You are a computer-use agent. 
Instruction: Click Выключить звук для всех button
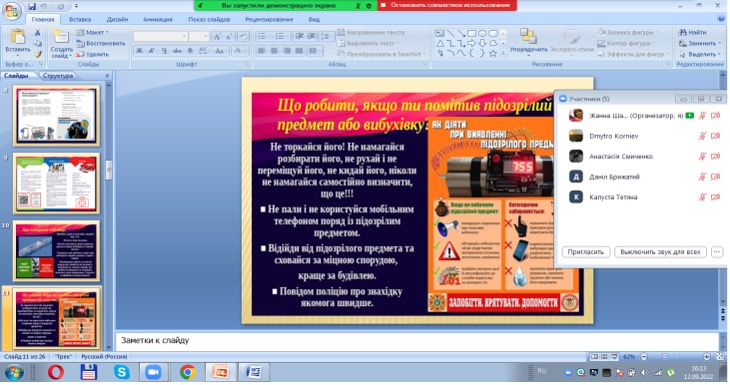click(x=660, y=252)
